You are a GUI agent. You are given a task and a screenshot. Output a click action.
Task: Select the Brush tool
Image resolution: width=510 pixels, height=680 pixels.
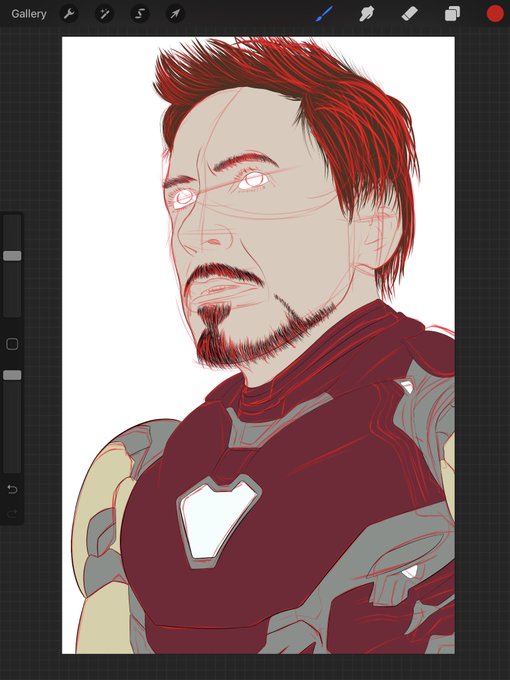[324, 14]
